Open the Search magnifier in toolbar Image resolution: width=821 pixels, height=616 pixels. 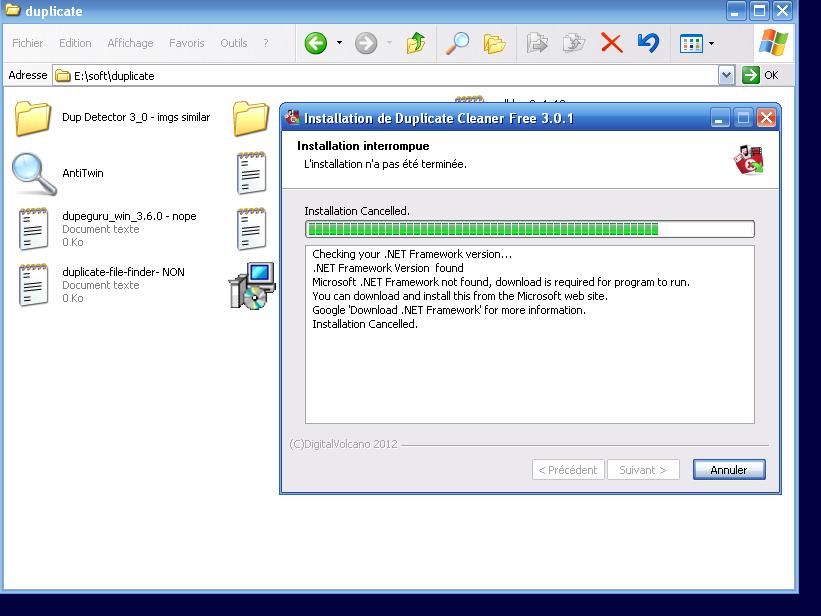pyautogui.click(x=457, y=43)
